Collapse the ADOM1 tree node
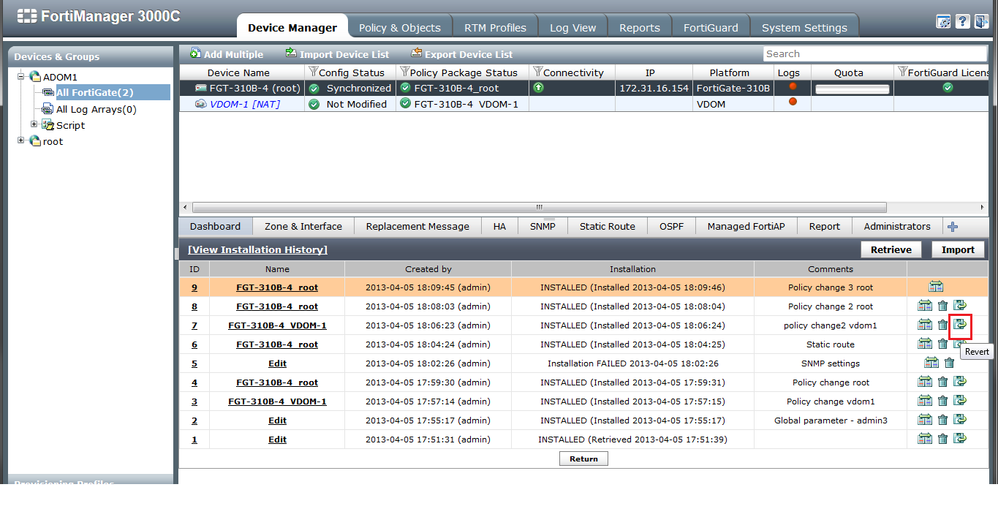This screenshot has height=512, width=998. [x=21, y=76]
